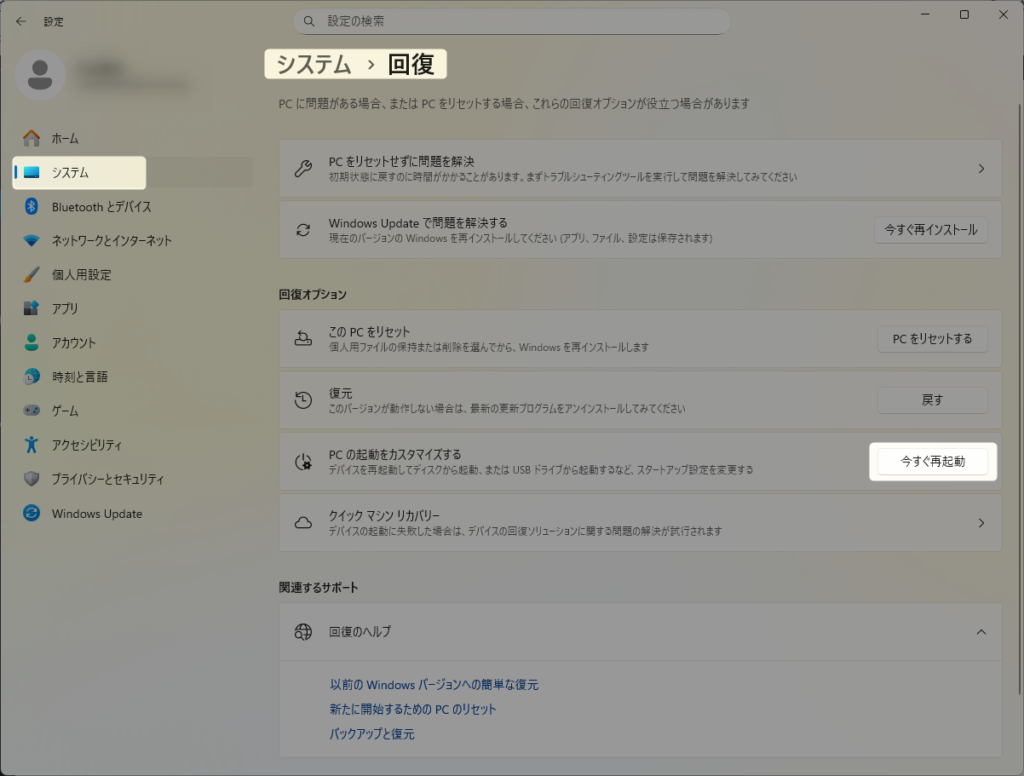Image resolution: width=1024 pixels, height=776 pixels.
Task: Click the Wi-Fi network icon in sidebar
Action: [x=32, y=241]
